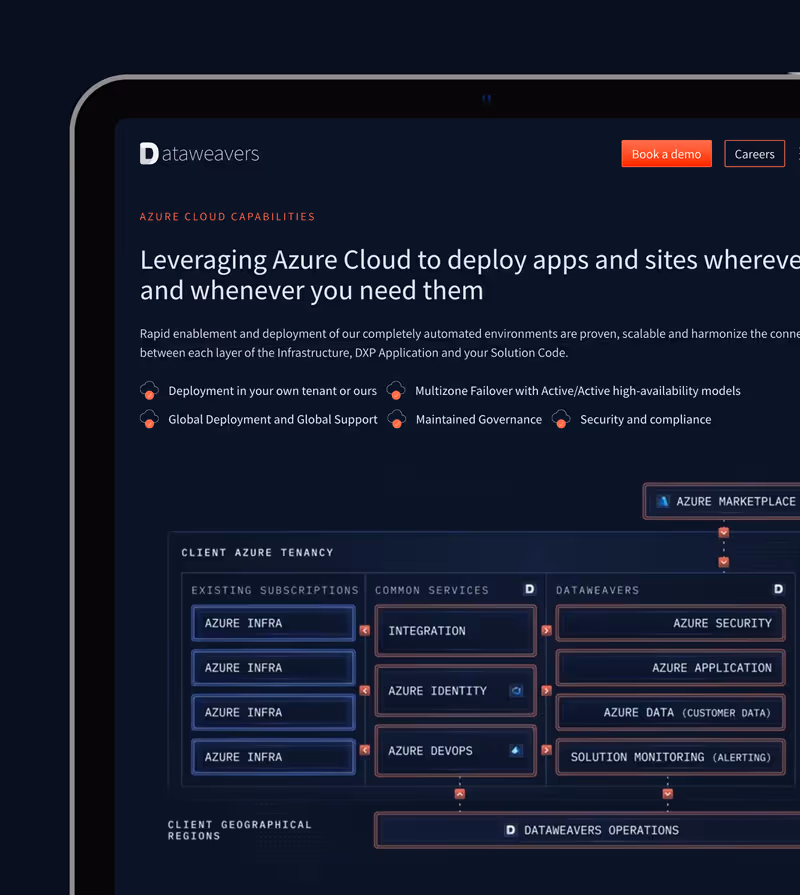Select the Azure Identity box
Screen dimensions: 800x895
pos(455,691)
